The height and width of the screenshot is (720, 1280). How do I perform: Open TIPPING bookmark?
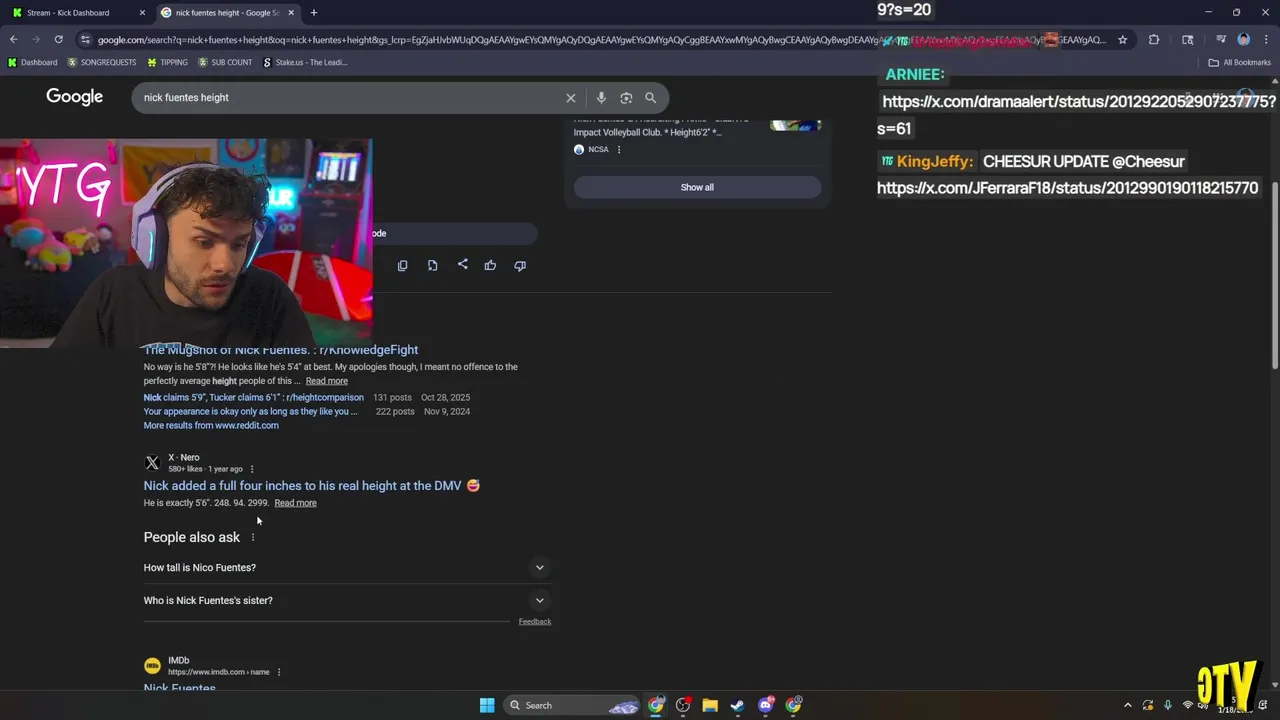click(x=167, y=62)
